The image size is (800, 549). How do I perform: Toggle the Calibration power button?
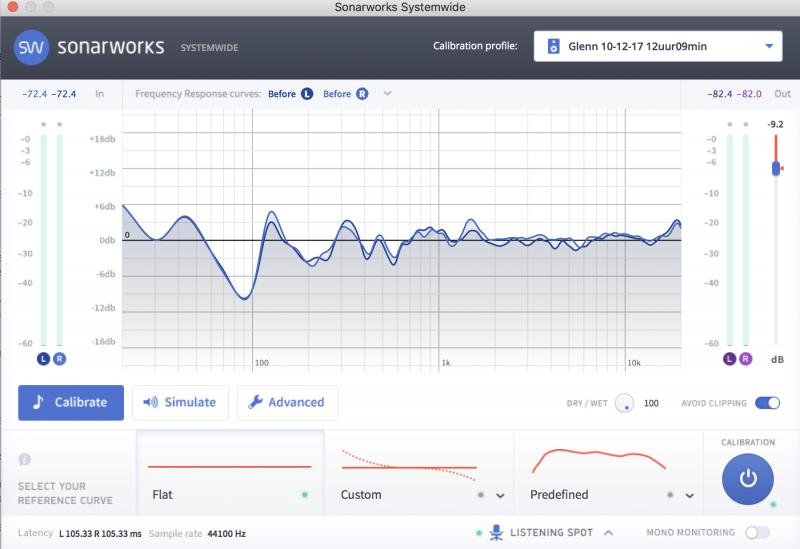pos(747,479)
